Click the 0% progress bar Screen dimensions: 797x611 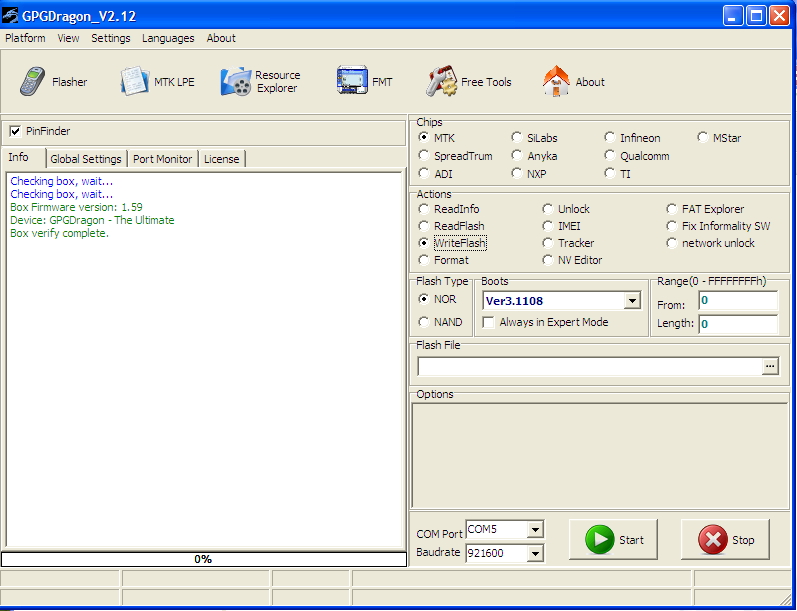(203, 559)
